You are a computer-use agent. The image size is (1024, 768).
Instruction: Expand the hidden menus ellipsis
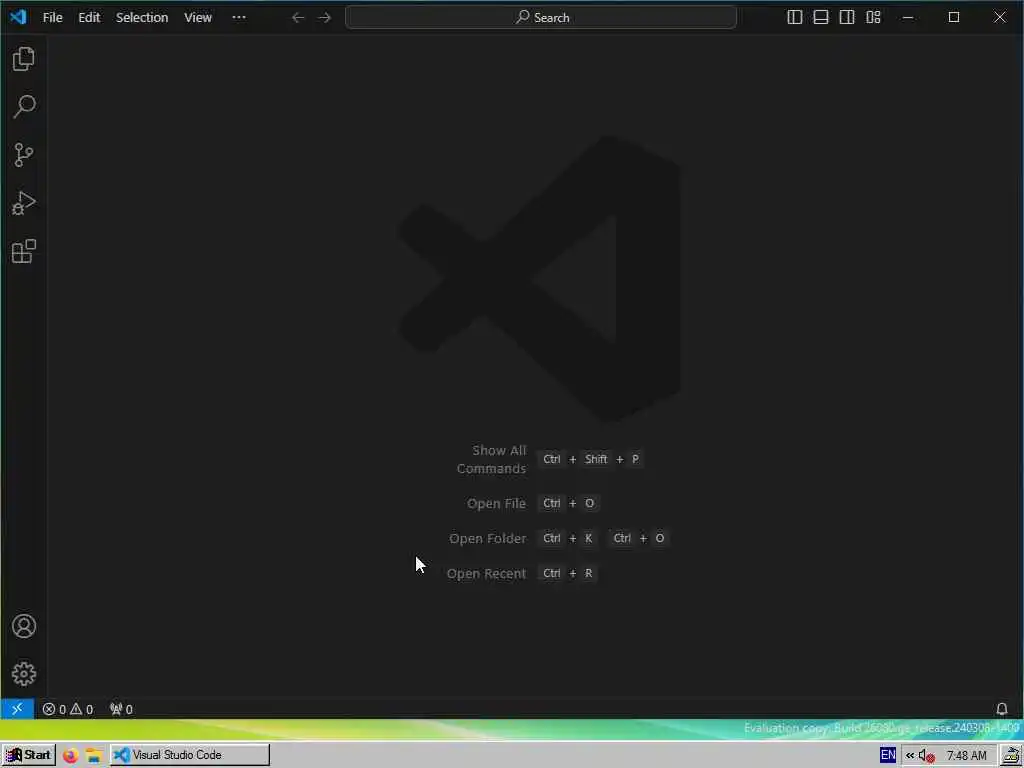239,18
